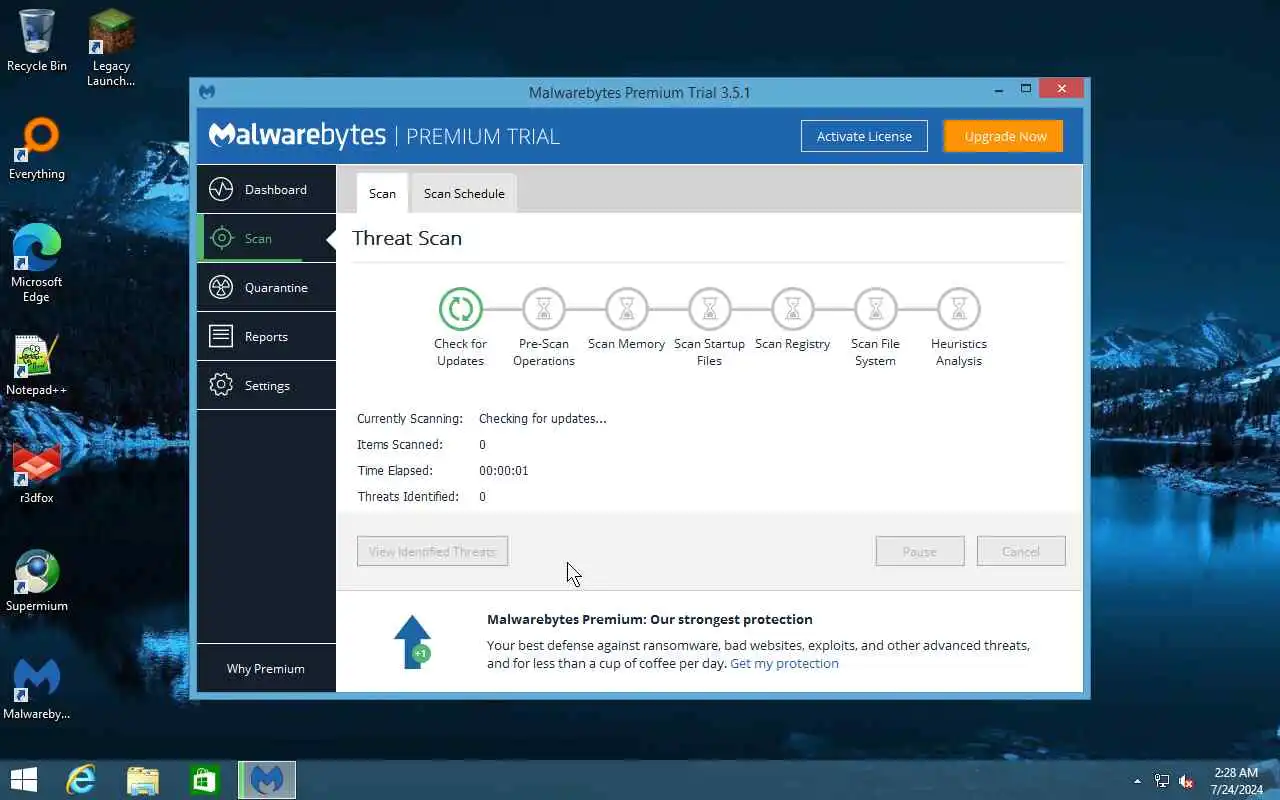Open File Explorer from the taskbar

(143, 780)
